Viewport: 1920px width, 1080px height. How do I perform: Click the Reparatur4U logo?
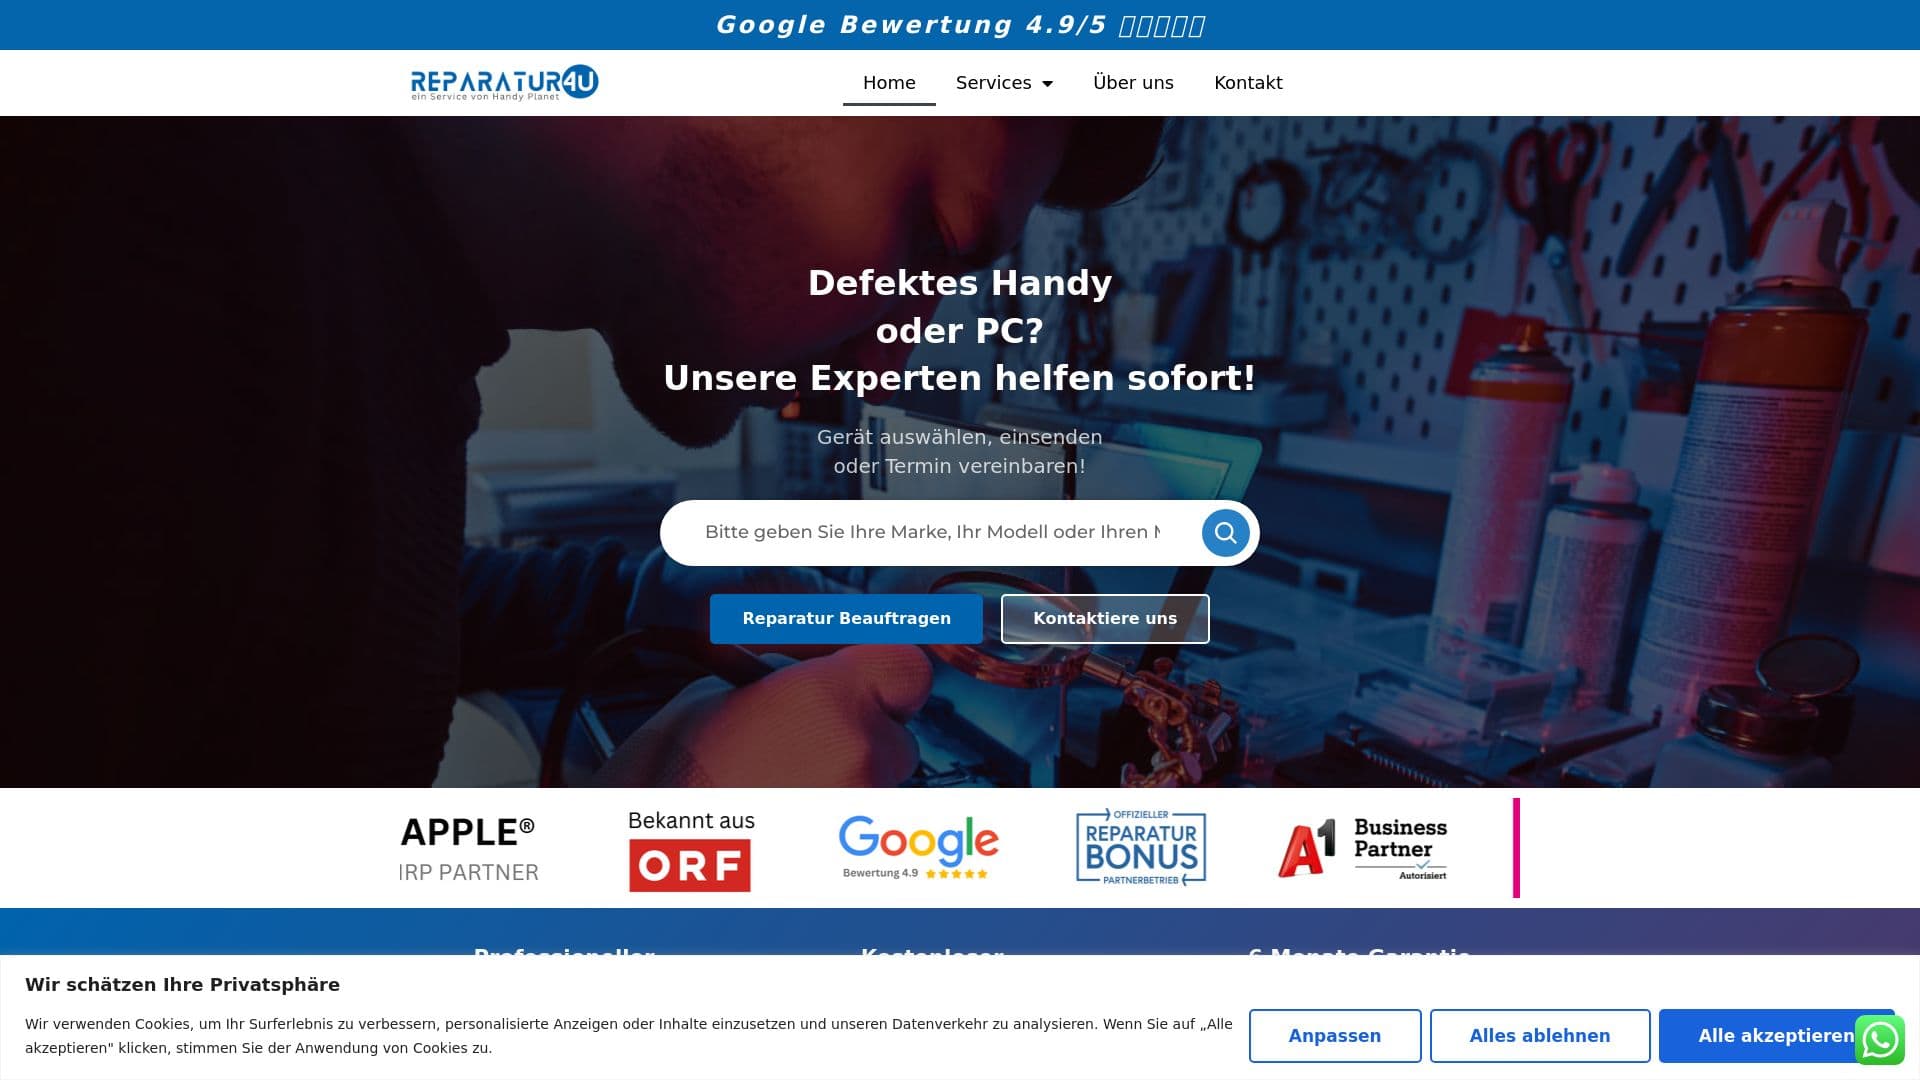pos(504,83)
